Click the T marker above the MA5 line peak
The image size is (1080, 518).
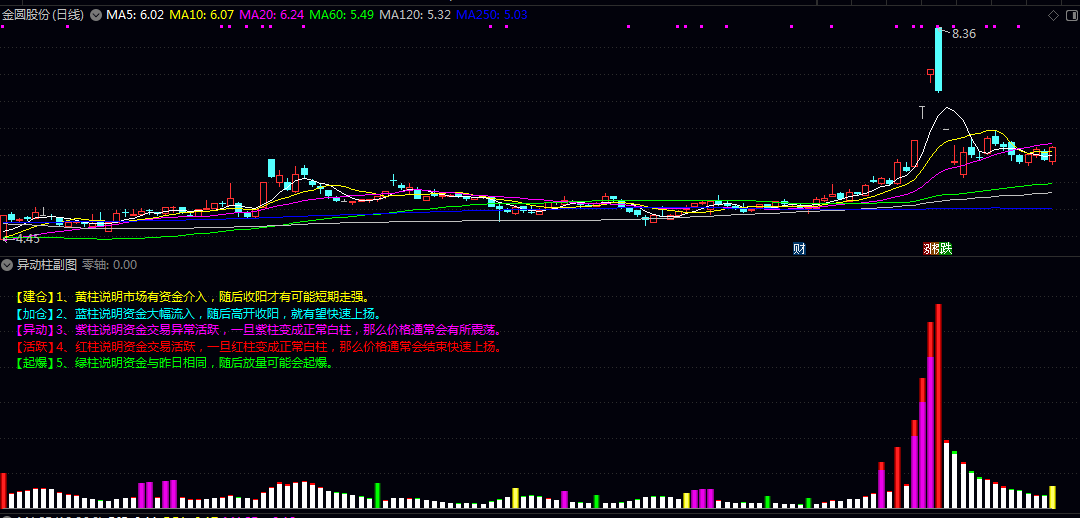click(922, 112)
